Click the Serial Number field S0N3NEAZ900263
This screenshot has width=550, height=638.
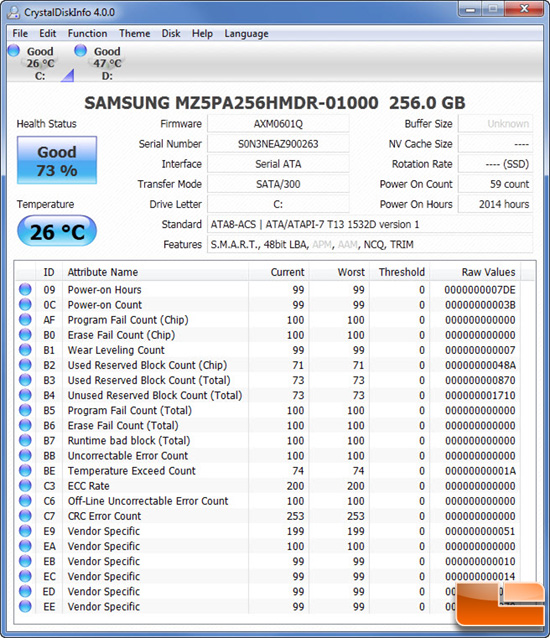coord(278,144)
